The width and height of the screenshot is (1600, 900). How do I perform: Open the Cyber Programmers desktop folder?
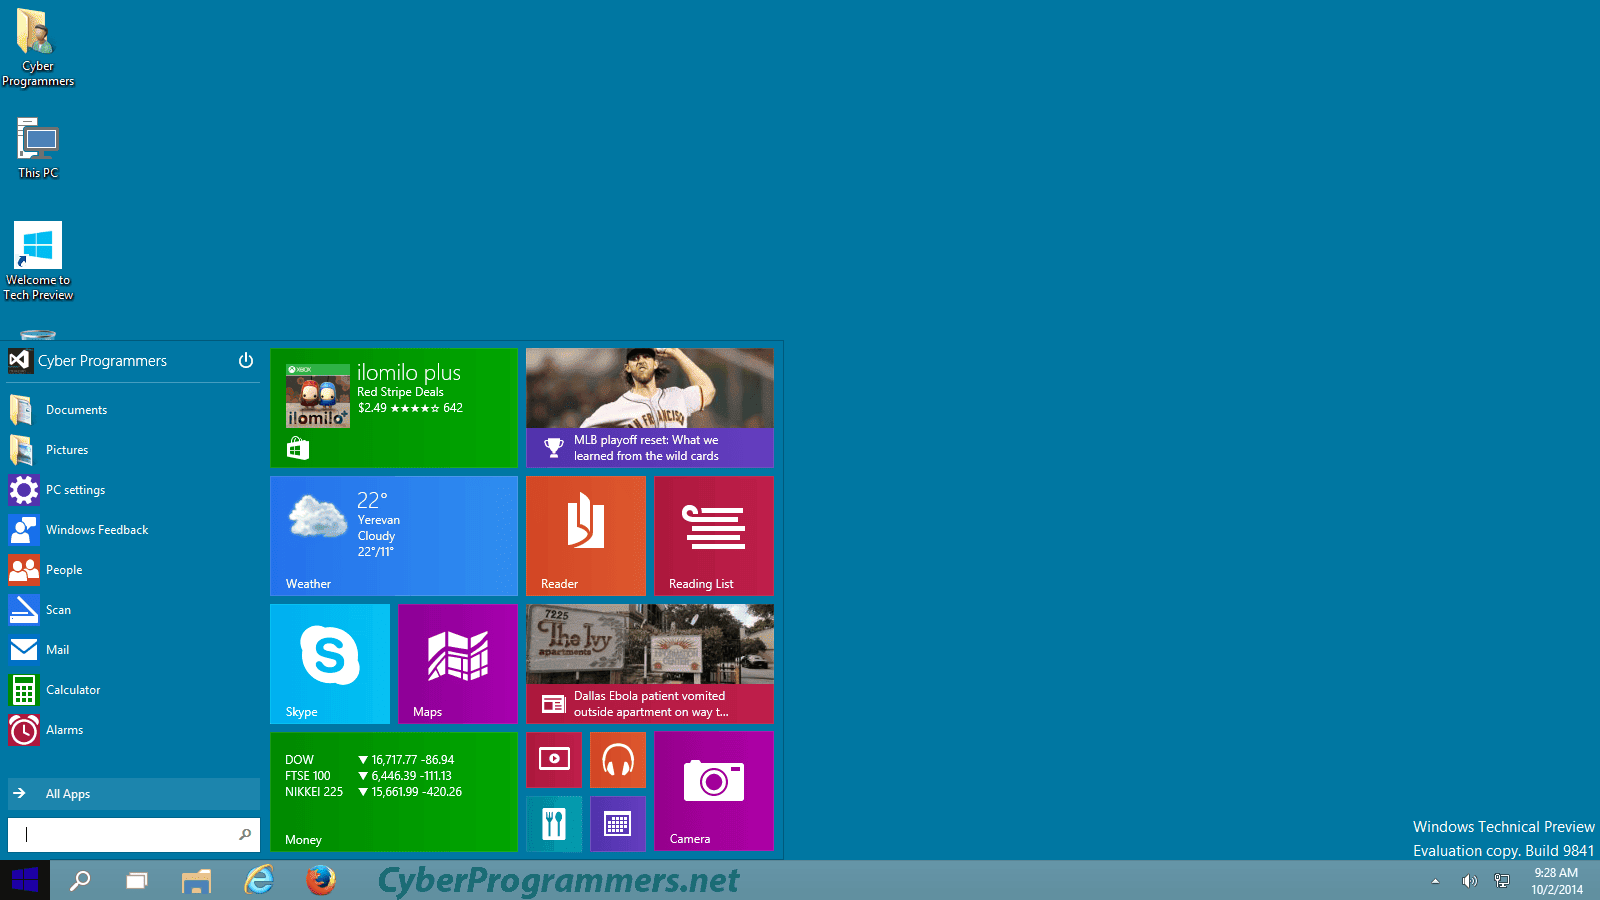38,47
